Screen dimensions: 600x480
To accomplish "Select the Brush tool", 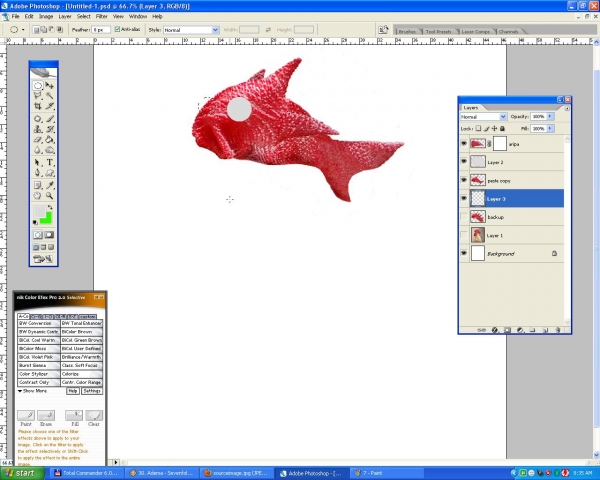I will (x=49, y=119).
